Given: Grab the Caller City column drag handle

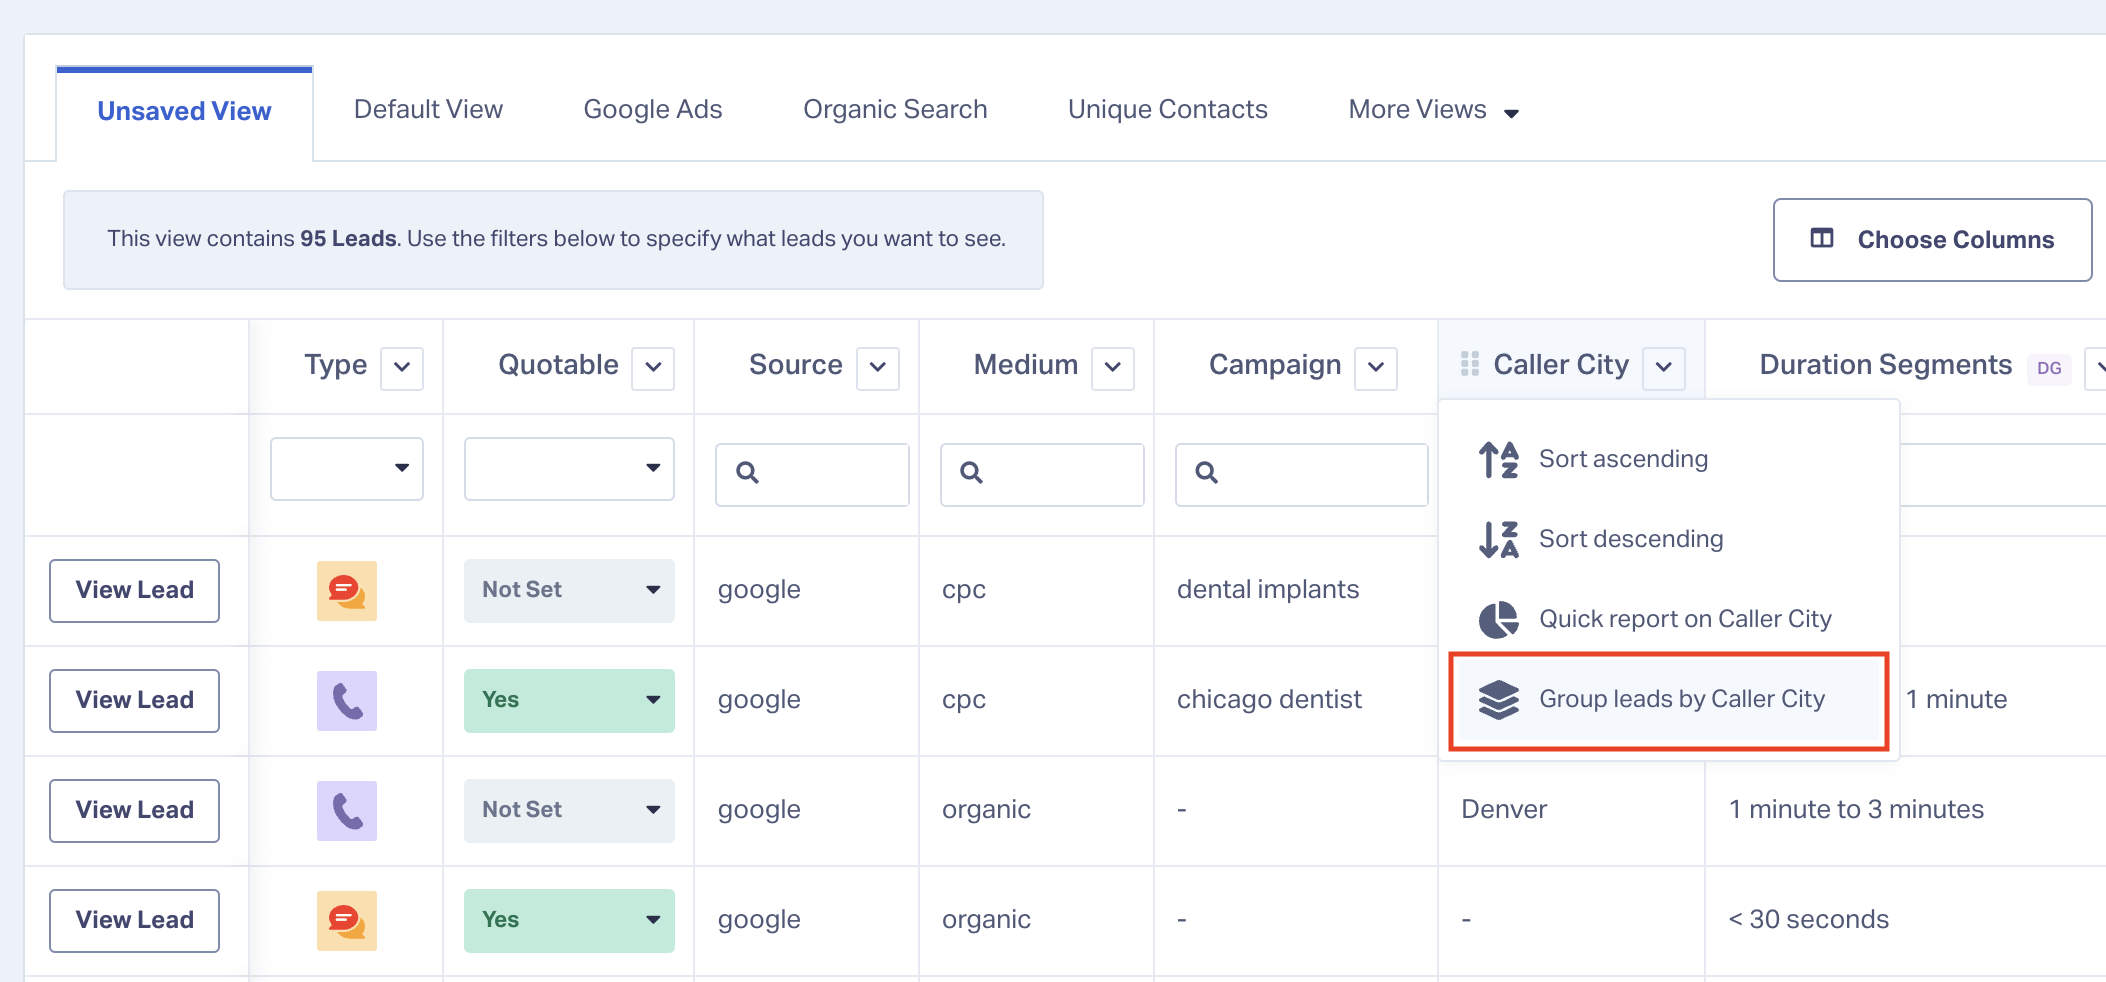Looking at the screenshot, I should point(1469,364).
